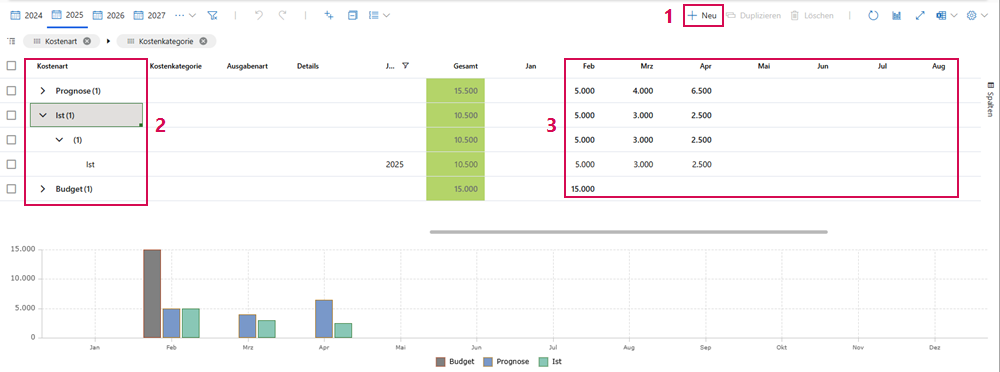The image size is (1000, 372).
Task: Click the Kostenkategorie grouping chip label
Action: 167,41
